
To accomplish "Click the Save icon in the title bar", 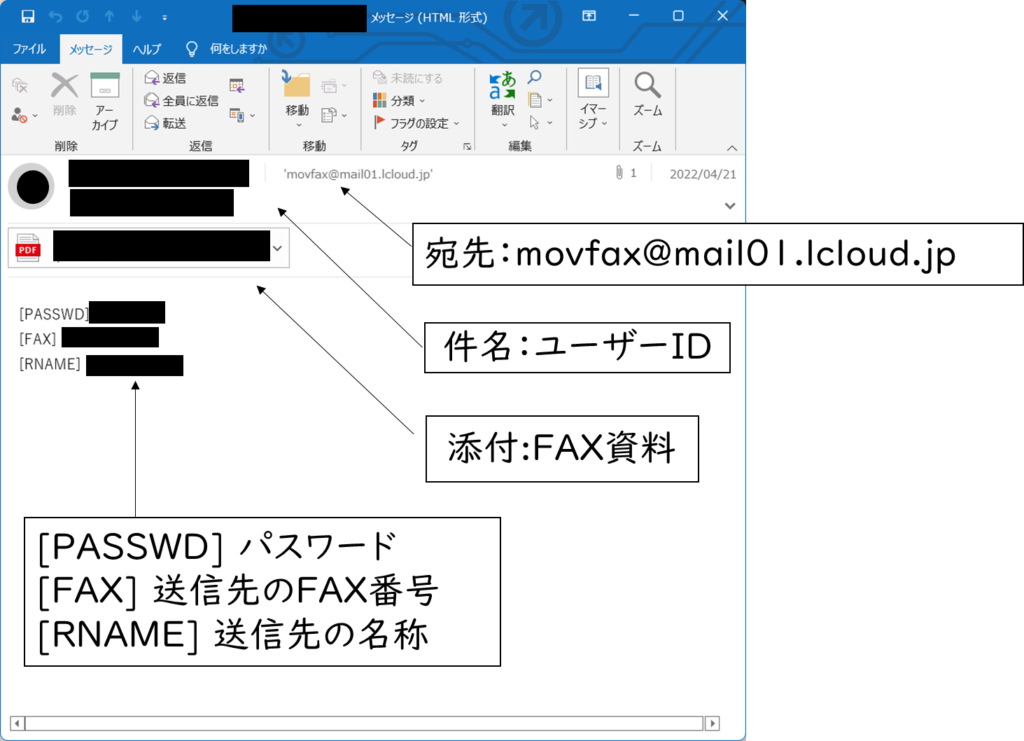I will coord(27,16).
